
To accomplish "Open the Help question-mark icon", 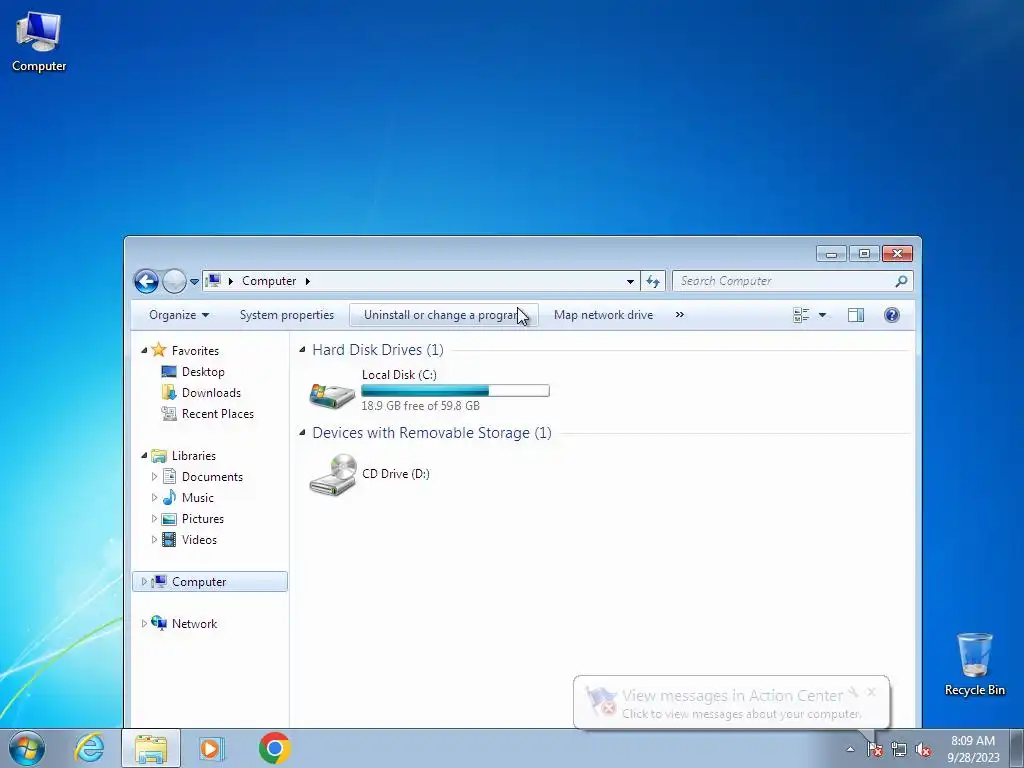I will [x=891, y=315].
